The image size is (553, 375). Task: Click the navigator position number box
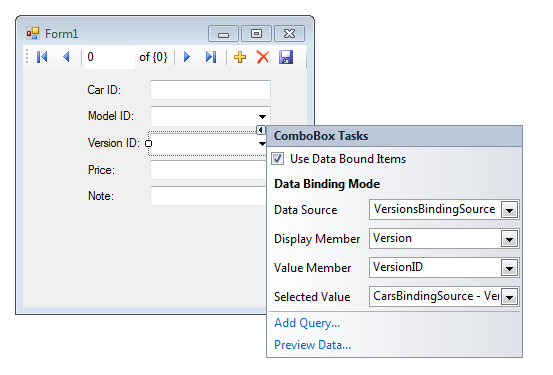(109, 57)
